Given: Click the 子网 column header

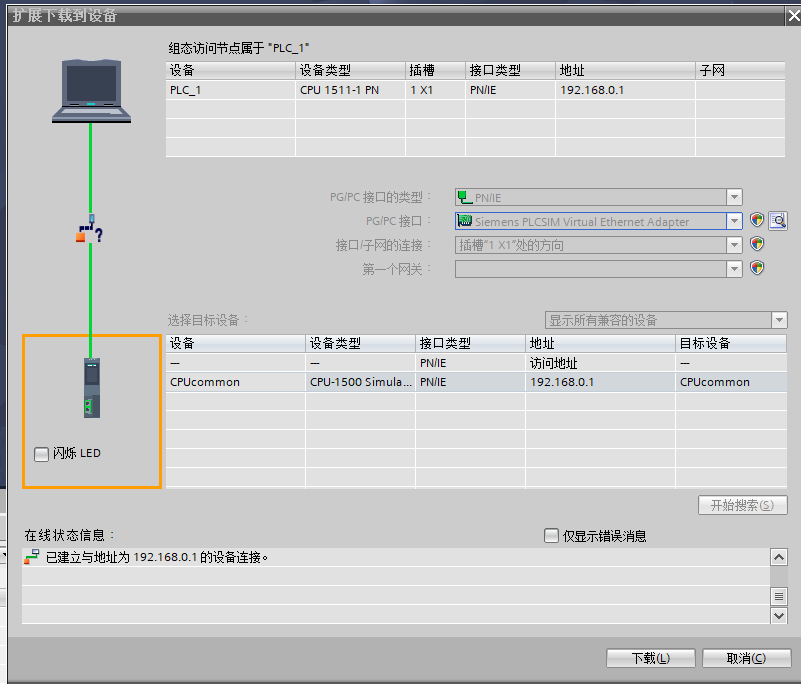Looking at the screenshot, I should (740, 70).
